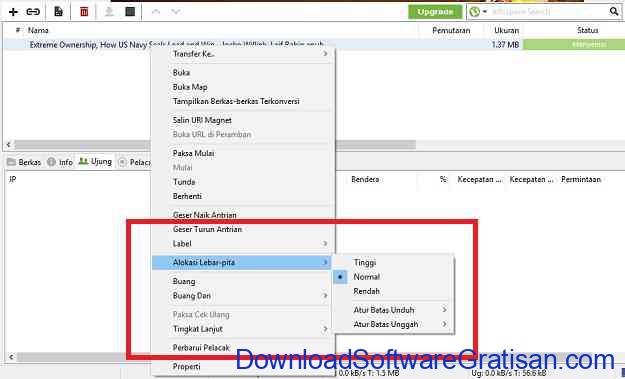Click the search magnifier icon

tap(614, 12)
